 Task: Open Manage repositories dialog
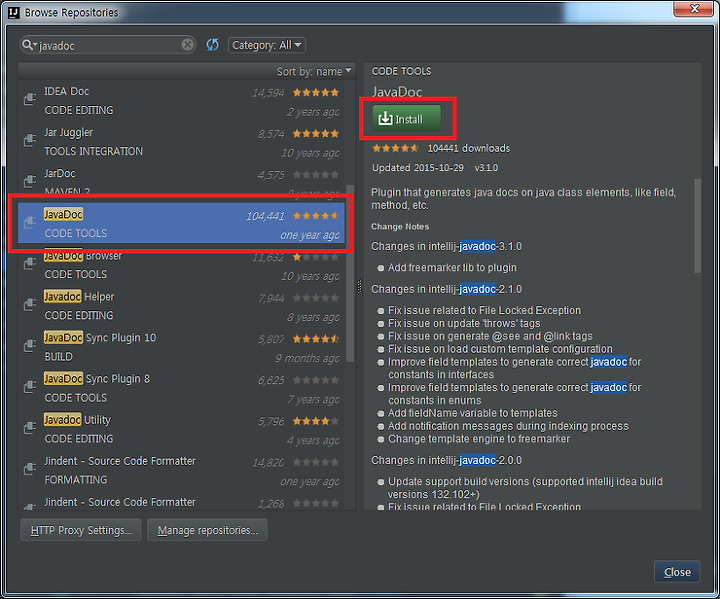(x=208, y=530)
